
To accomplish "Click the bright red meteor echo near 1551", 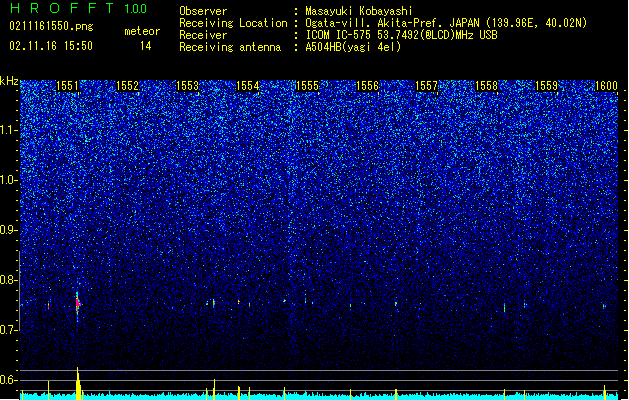I will (78, 304).
